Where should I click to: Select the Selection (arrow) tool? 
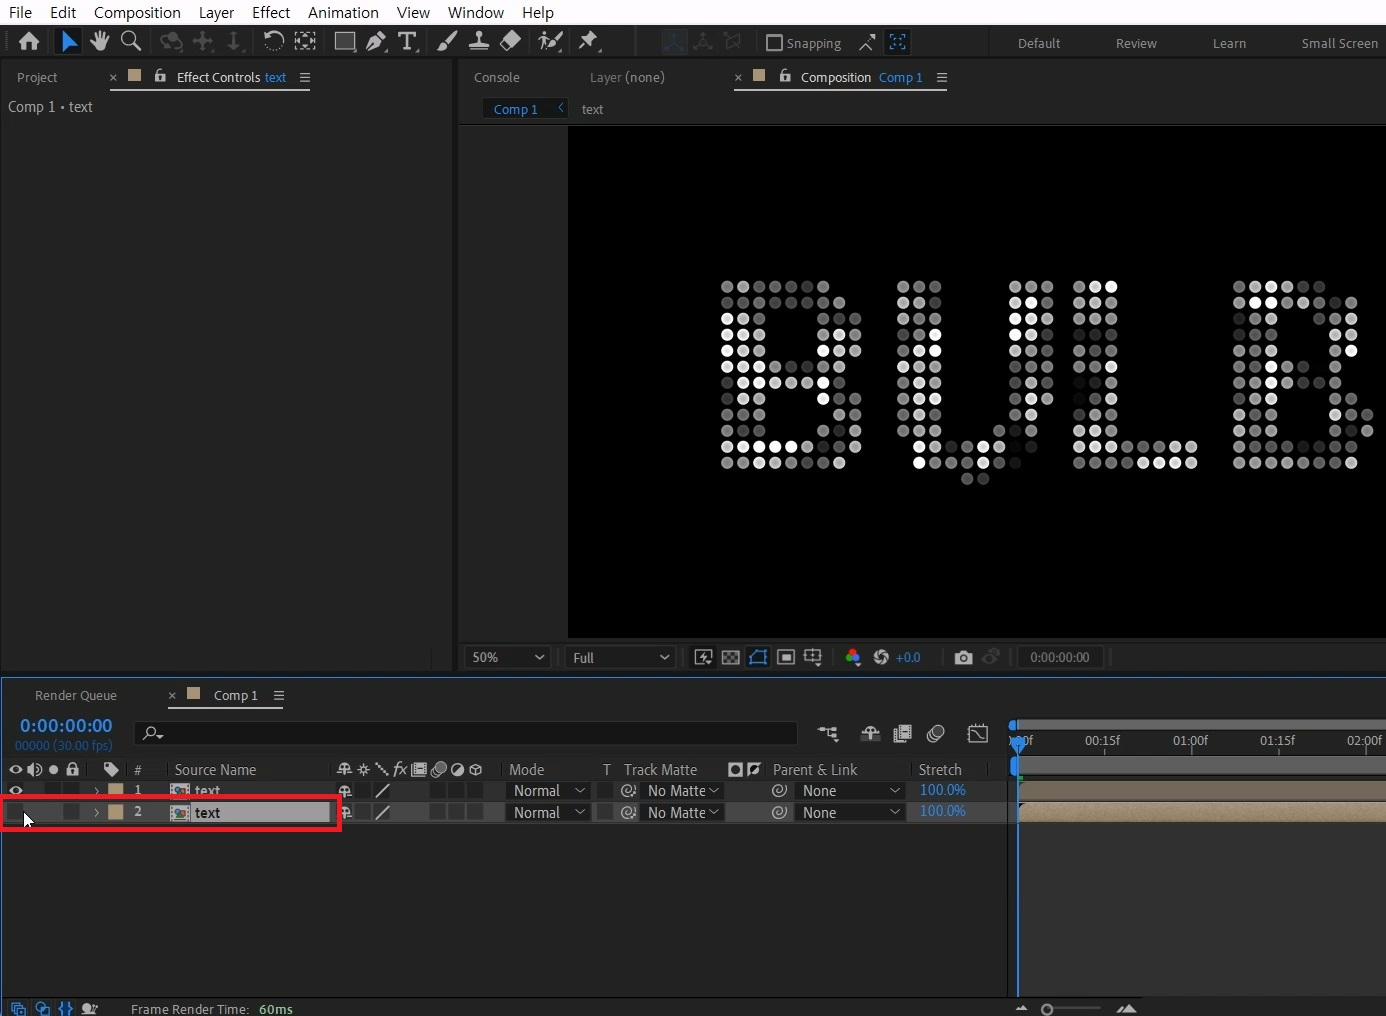(x=68, y=41)
